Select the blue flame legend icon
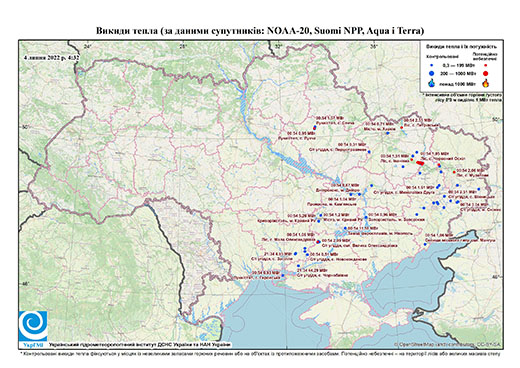This screenshot has width=520, height=368. (x=432, y=83)
